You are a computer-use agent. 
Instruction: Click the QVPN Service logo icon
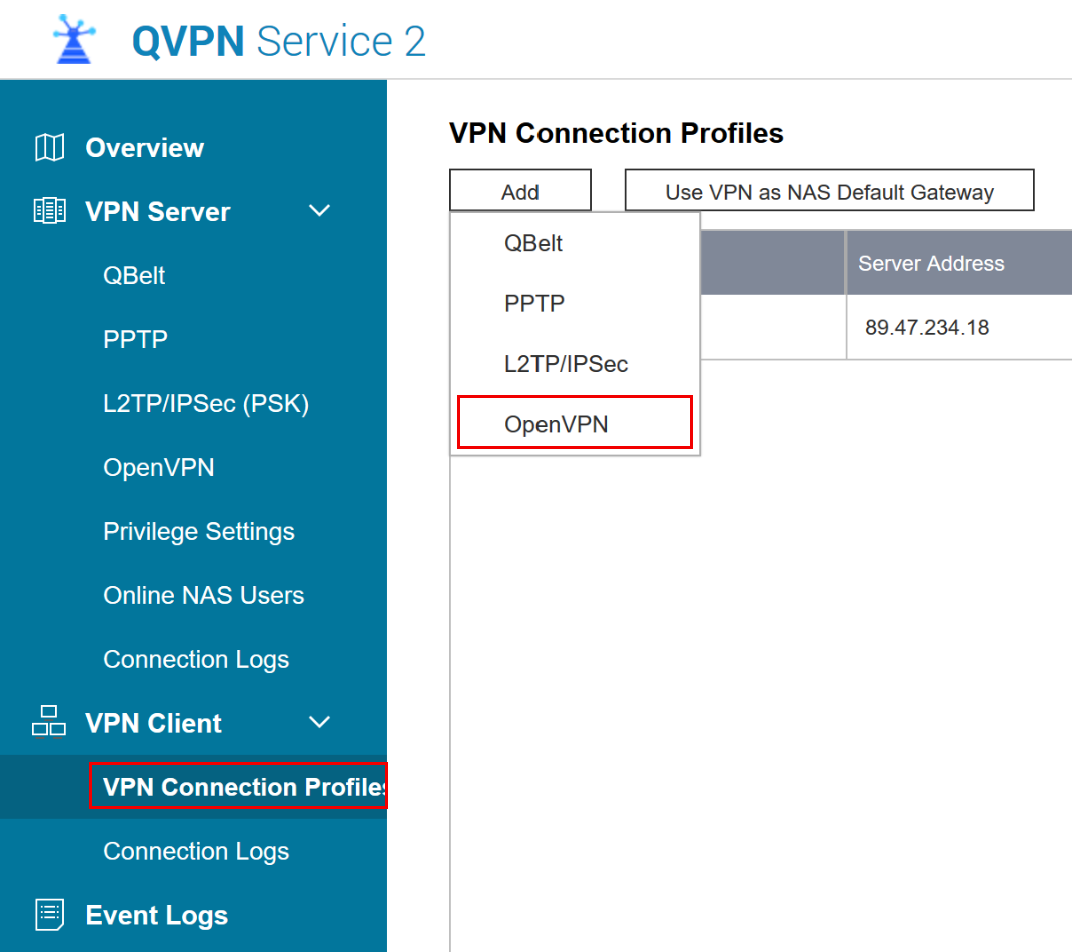(74, 40)
